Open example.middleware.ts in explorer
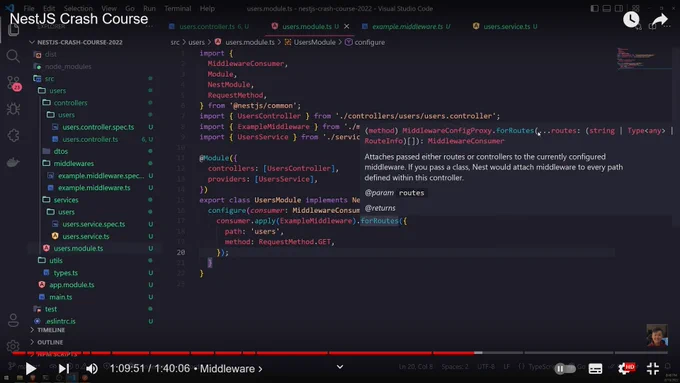This screenshot has width=680, height=383. coord(94,188)
